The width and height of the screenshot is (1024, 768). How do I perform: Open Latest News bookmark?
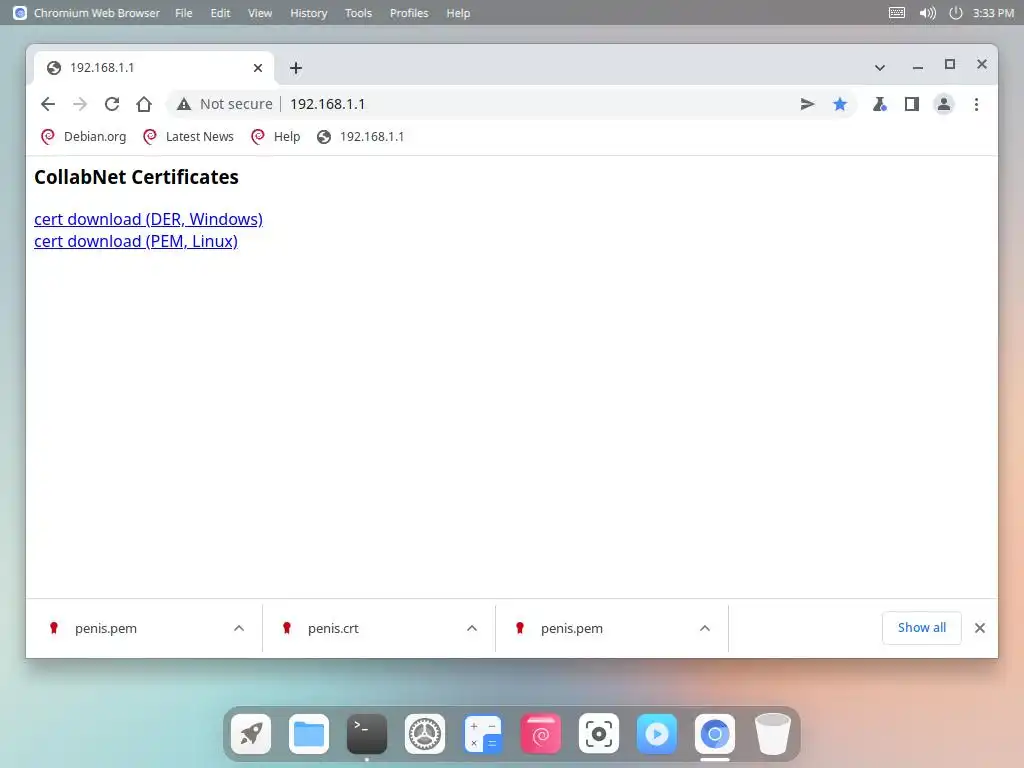click(188, 136)
